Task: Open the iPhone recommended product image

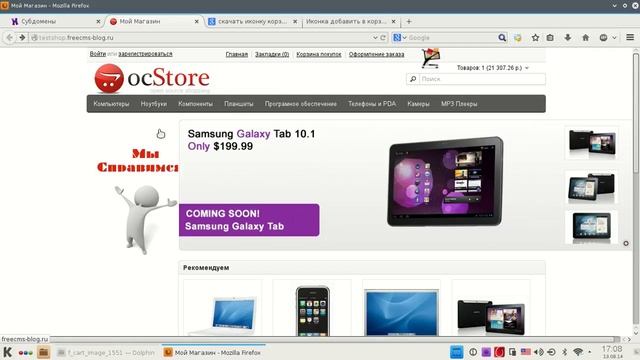Action: [x=312, y=310]
